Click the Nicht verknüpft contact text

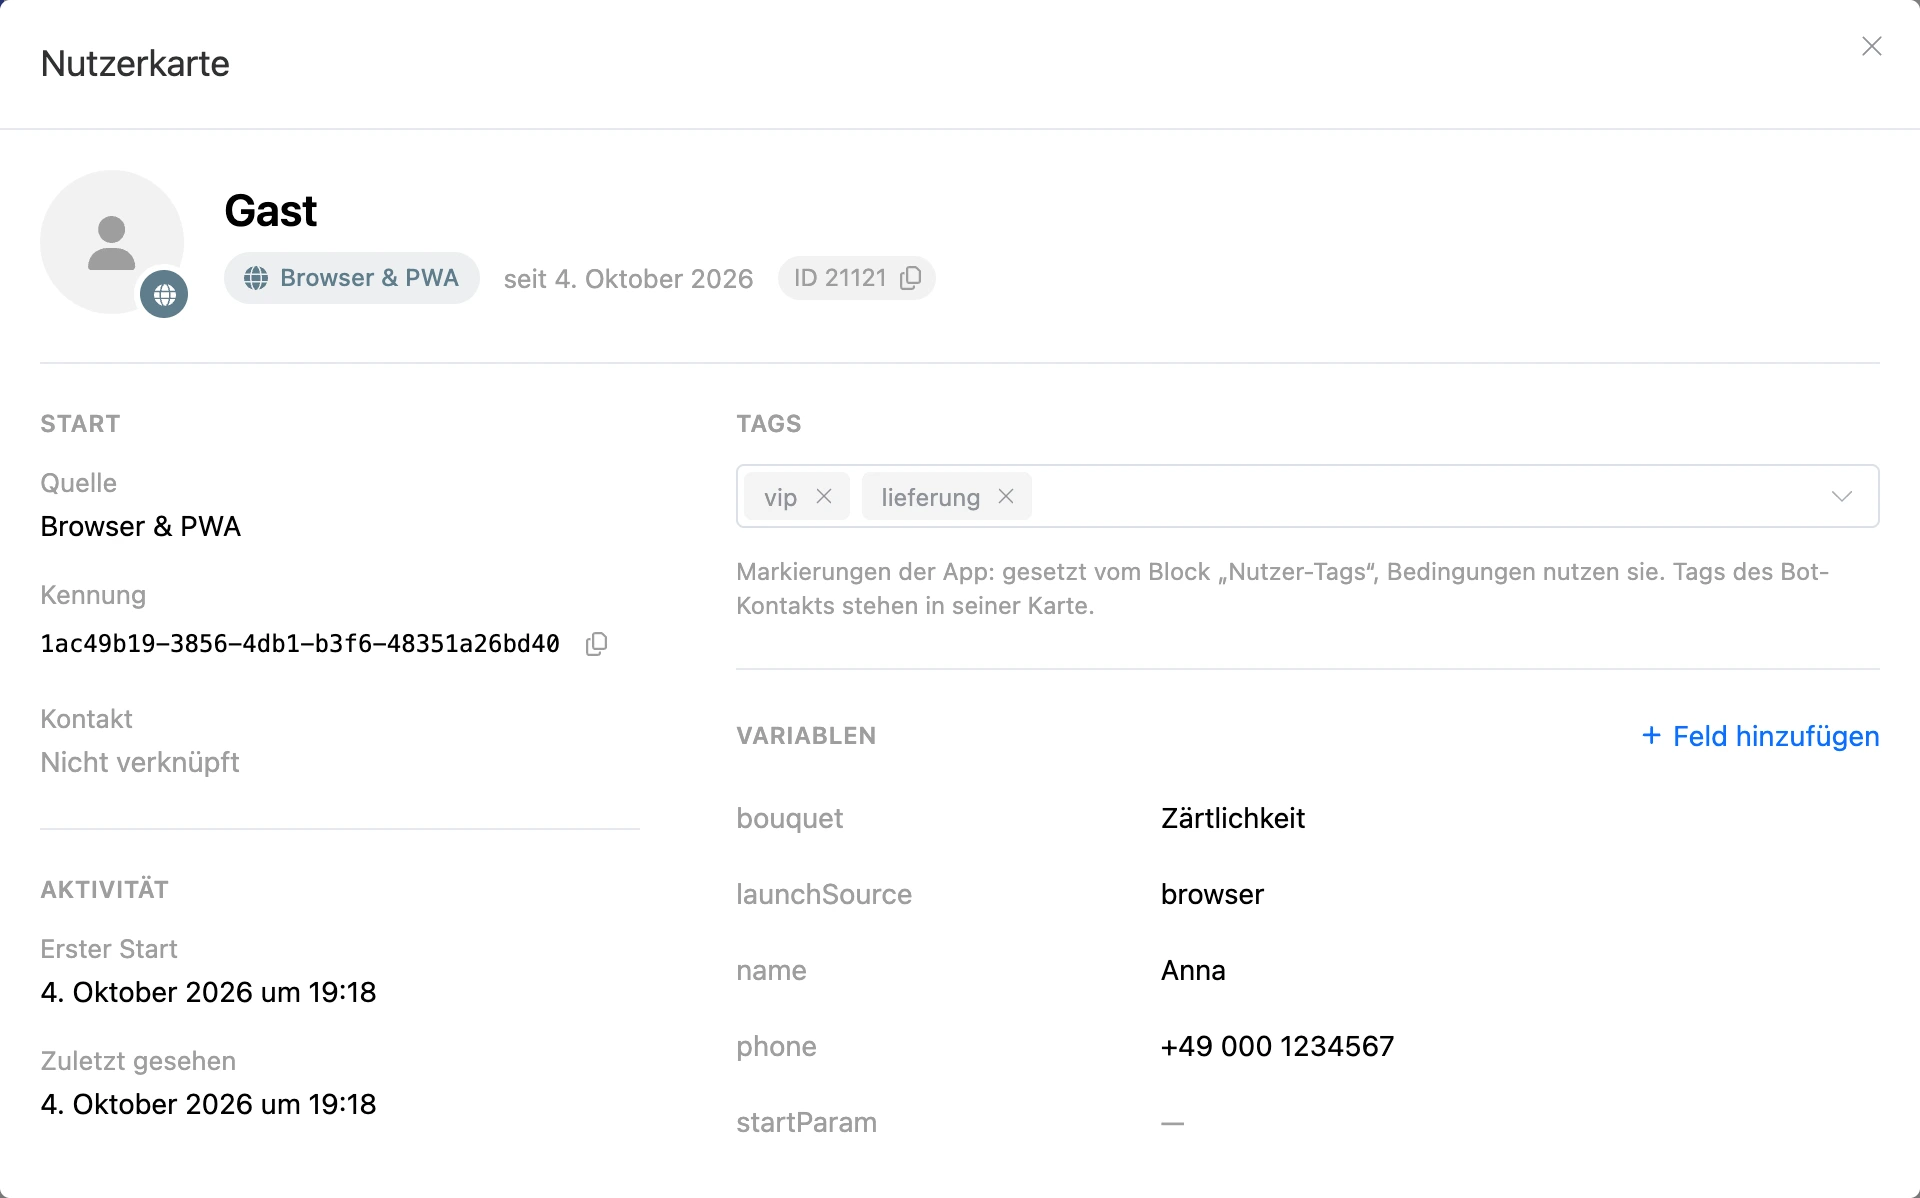(x=140, y=762)
